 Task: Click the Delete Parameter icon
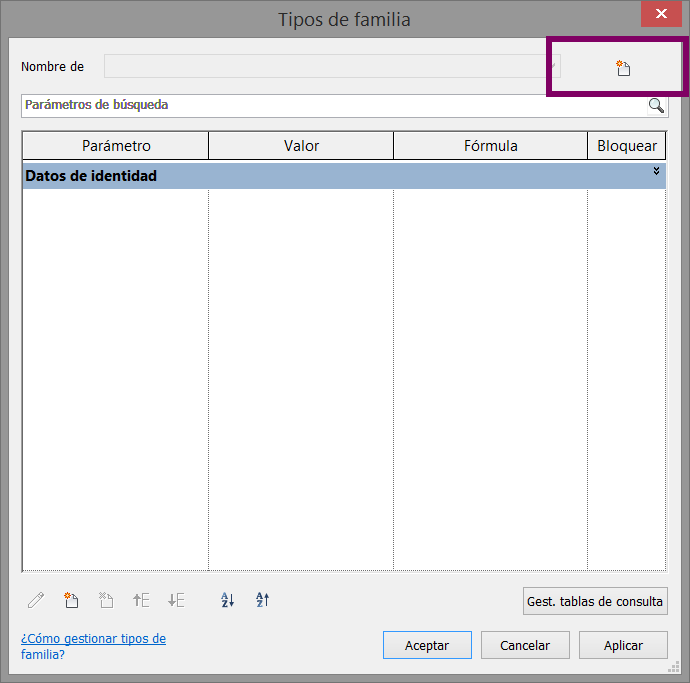click(106, 600)
